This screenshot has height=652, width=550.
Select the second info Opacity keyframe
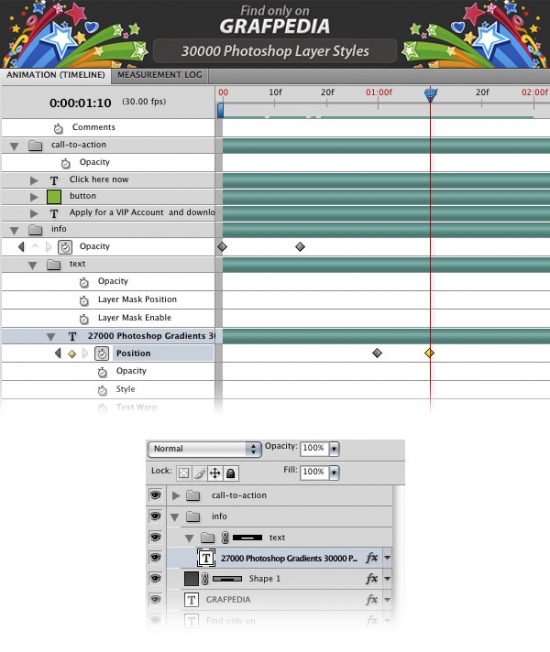(x=300, y=247)
